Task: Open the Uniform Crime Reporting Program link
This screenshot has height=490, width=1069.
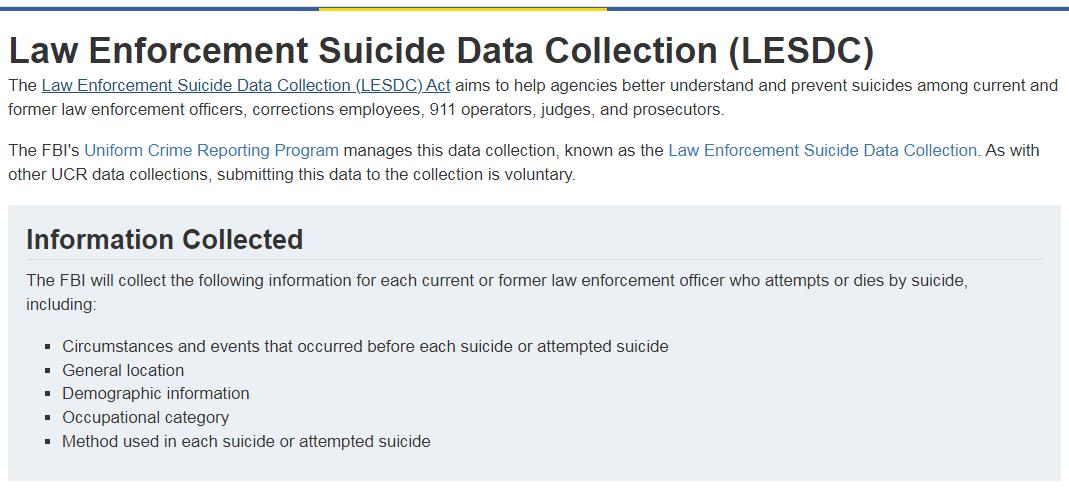Action: tap(211, 151)
